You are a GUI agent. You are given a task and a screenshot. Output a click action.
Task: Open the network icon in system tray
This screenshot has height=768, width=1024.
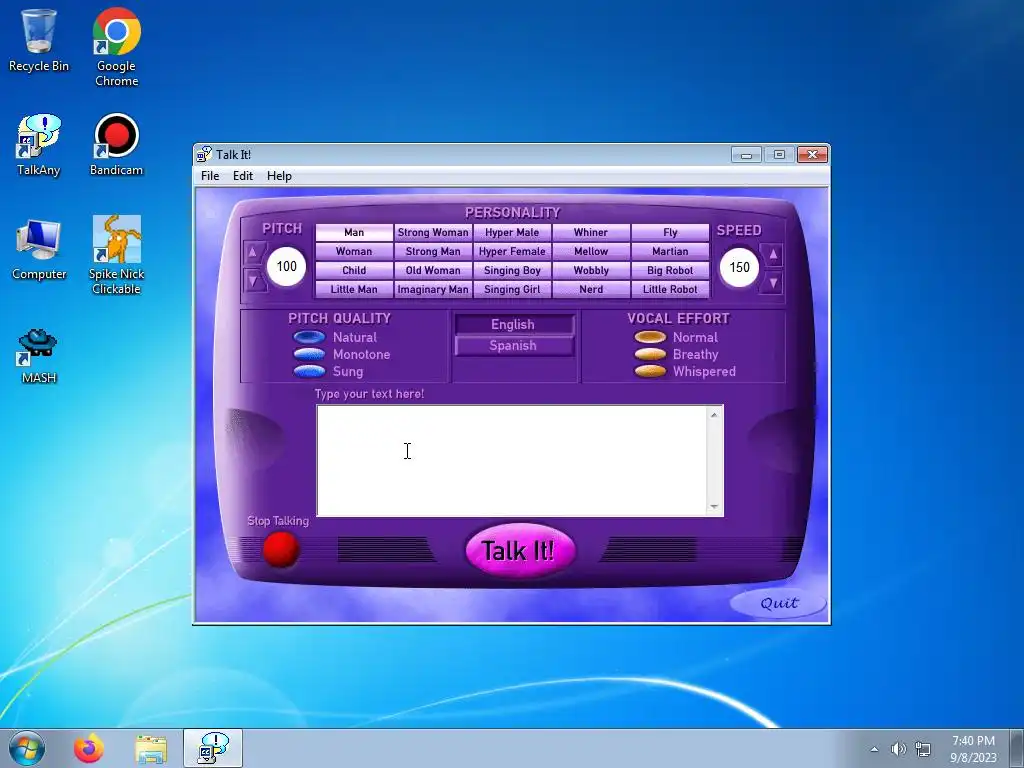coord(923,749)
